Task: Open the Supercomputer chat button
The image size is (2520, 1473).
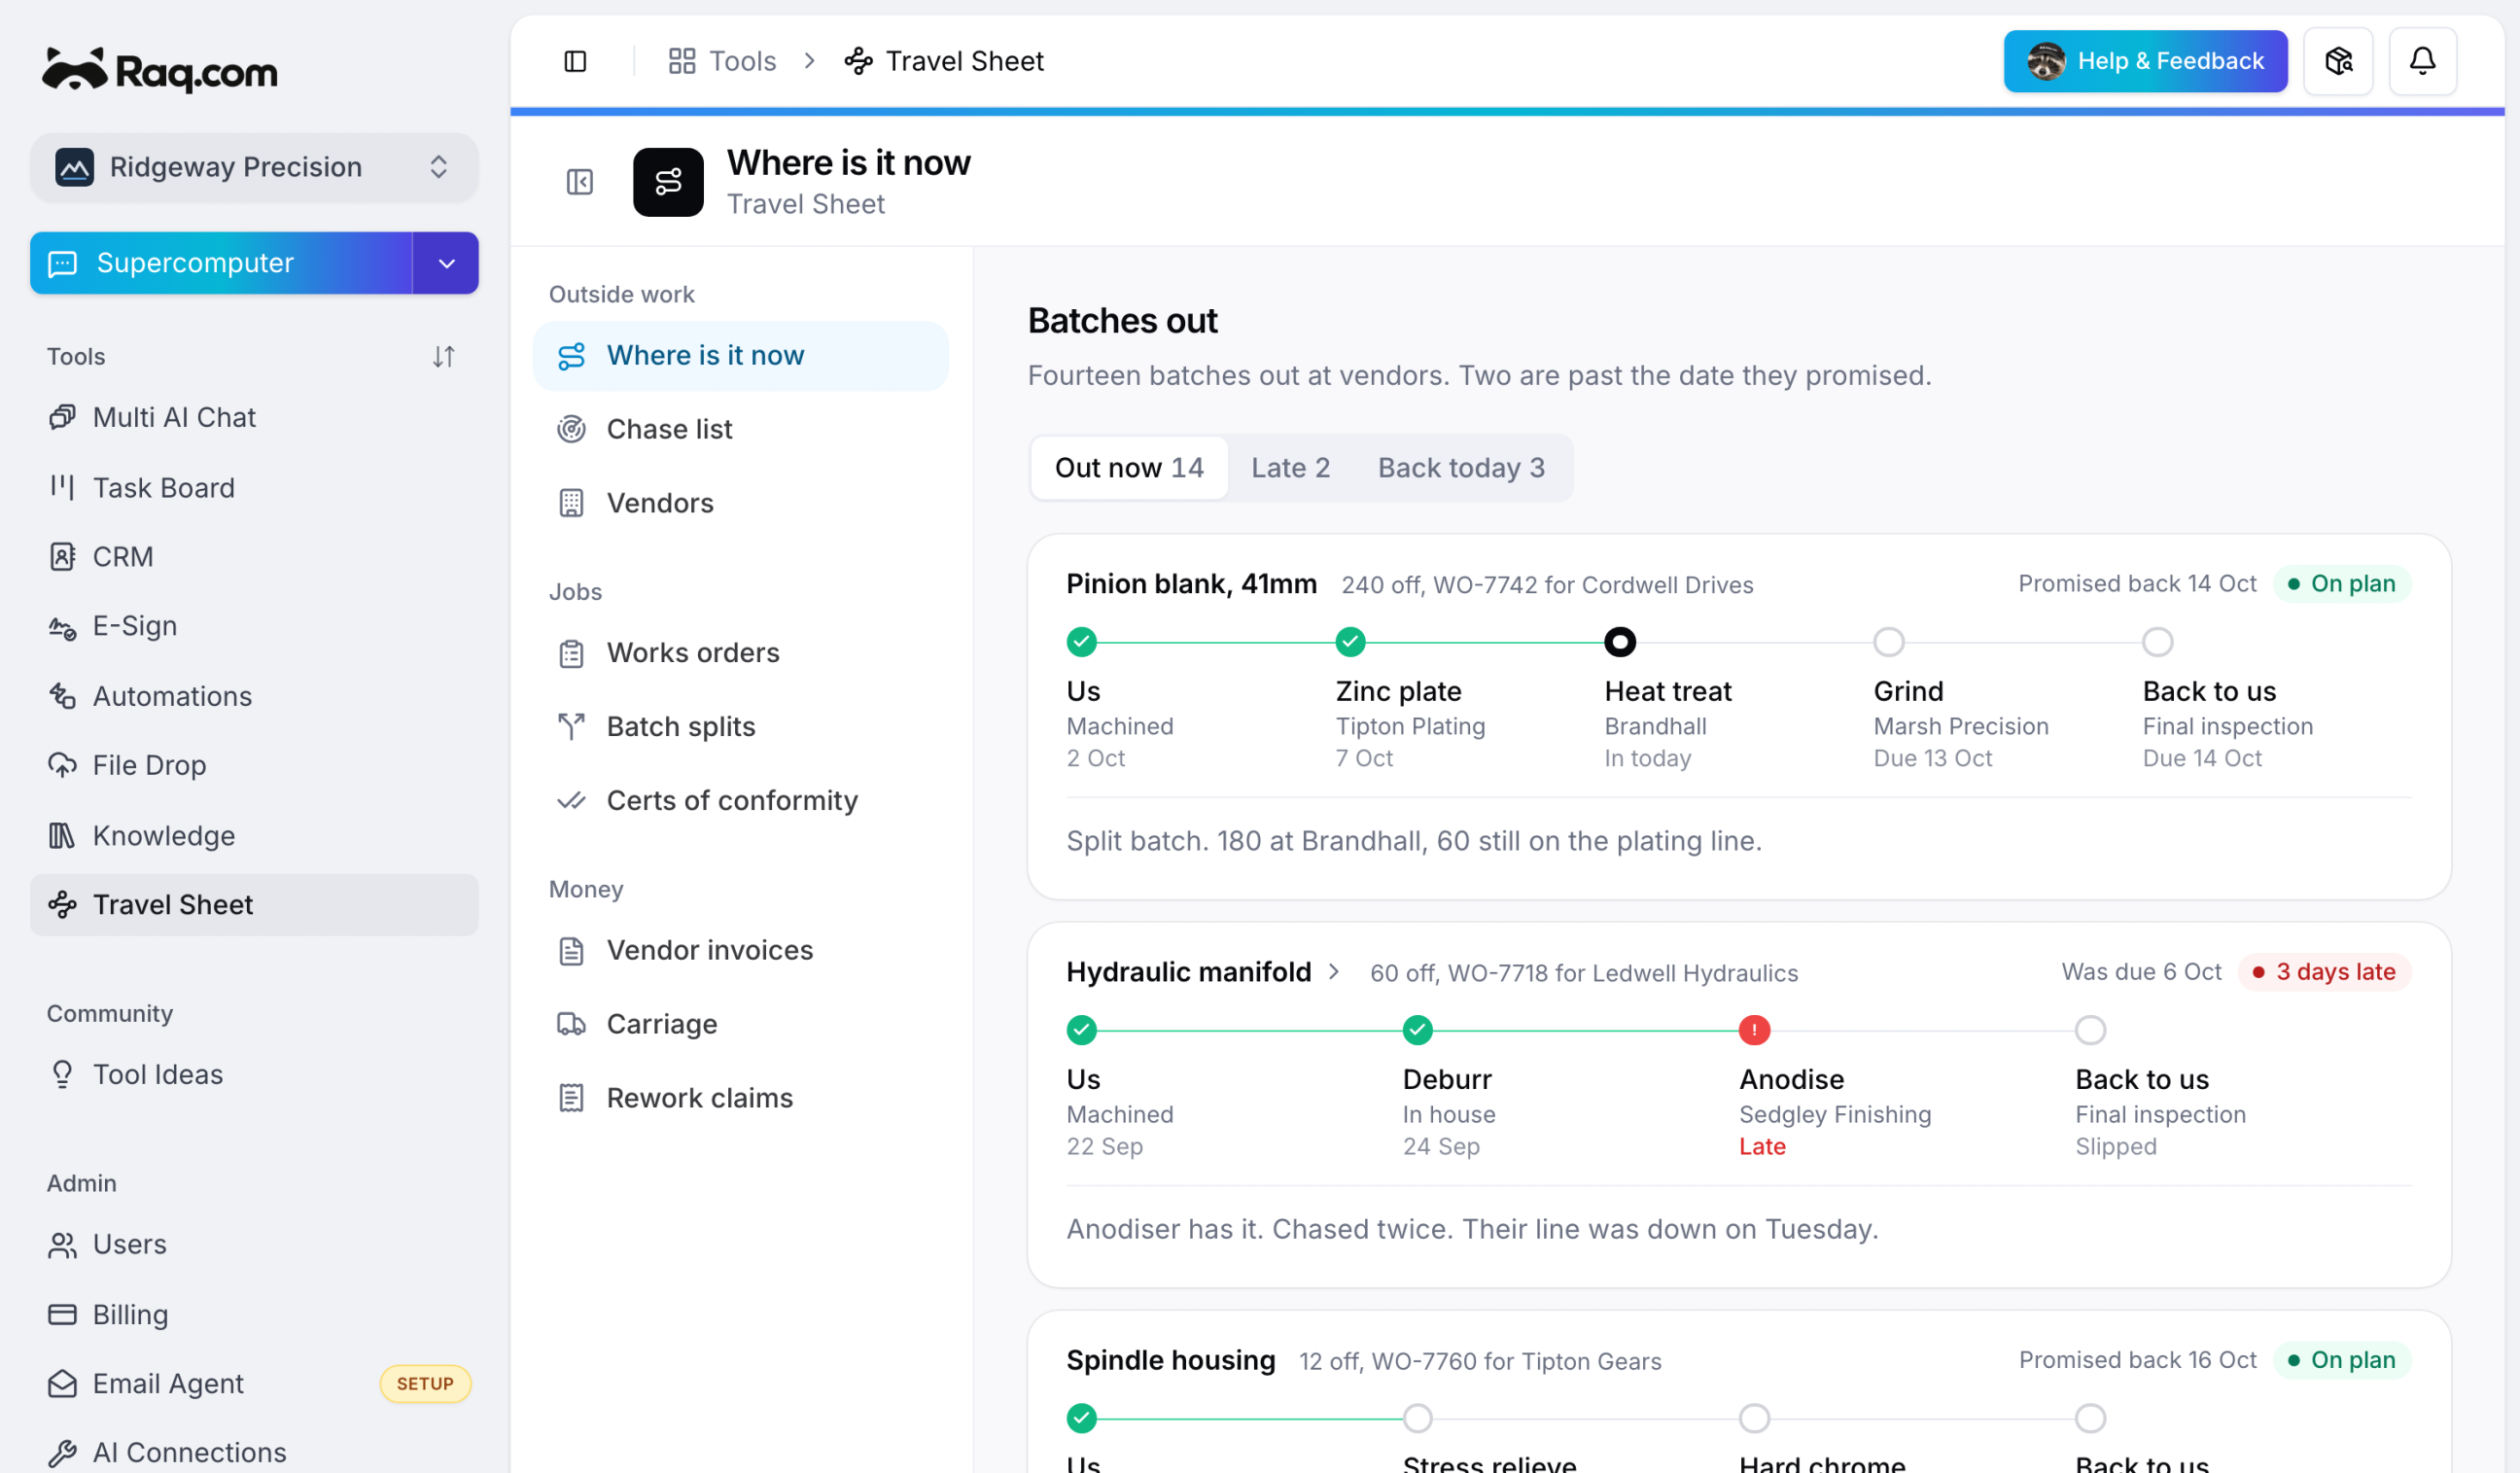Action: 221,263
